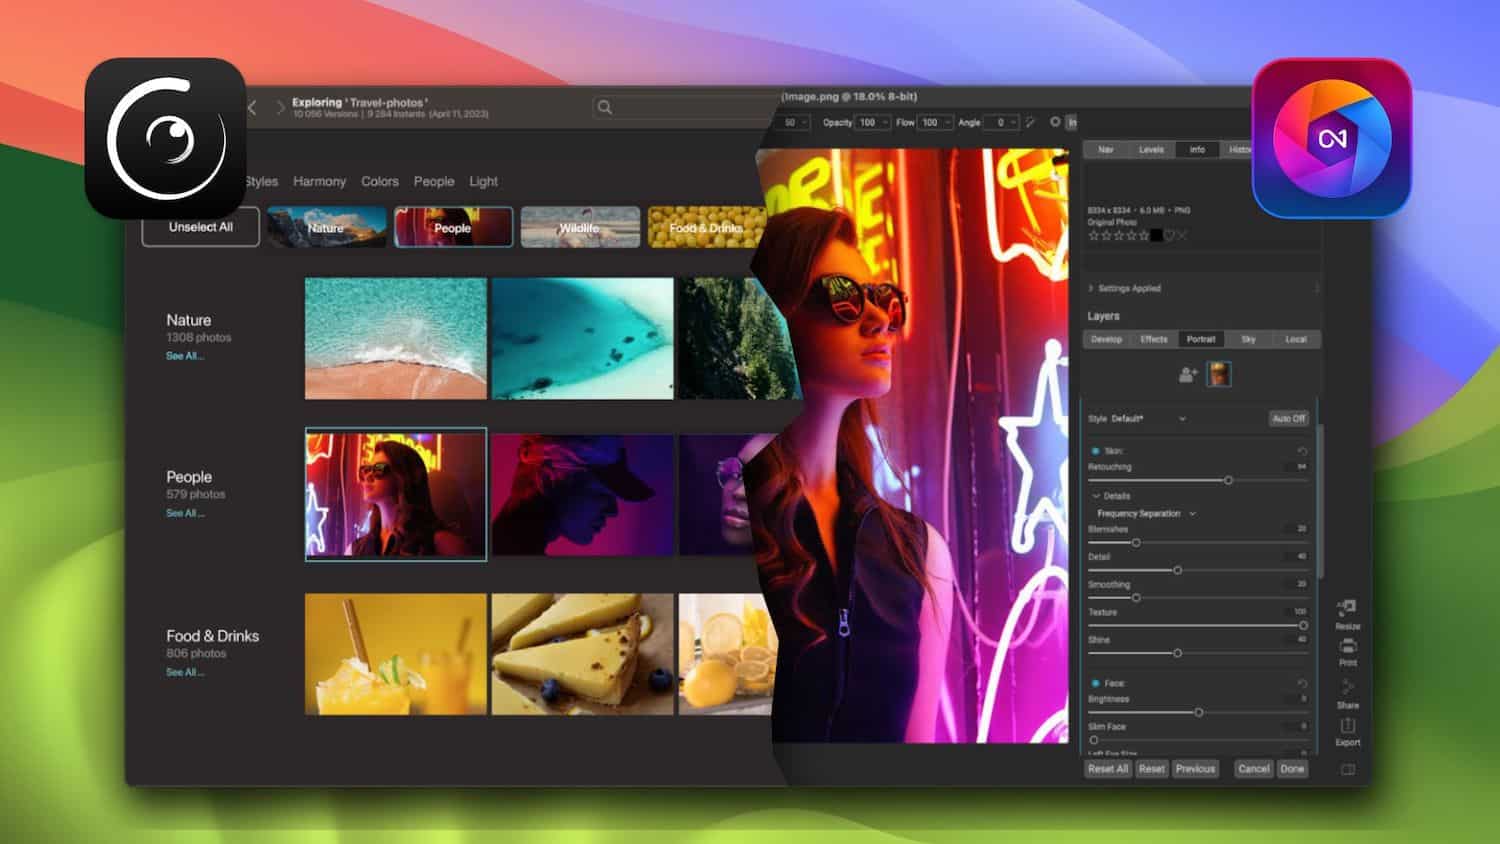Click the Print icon

(x=1347, y=645)
